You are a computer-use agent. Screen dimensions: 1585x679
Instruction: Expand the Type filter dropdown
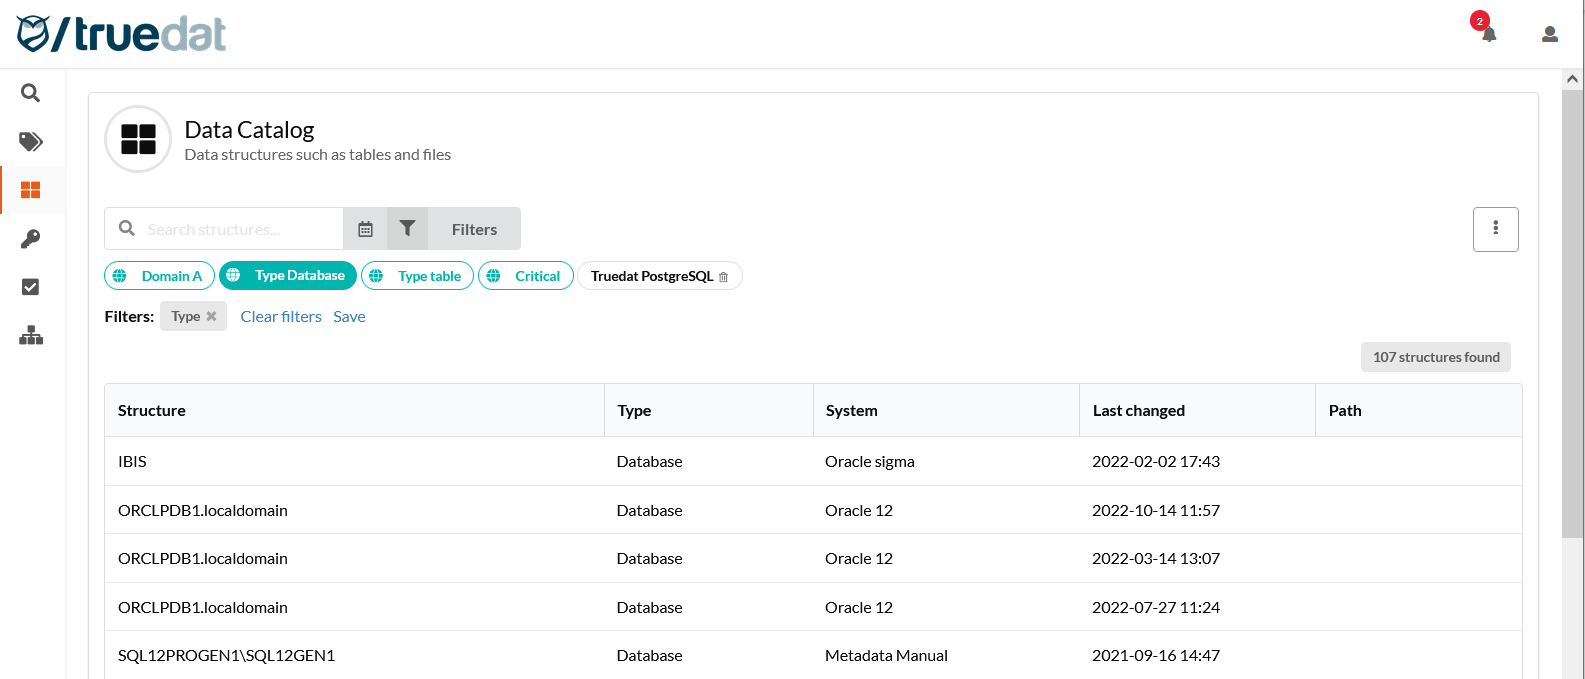pos(185,316)
